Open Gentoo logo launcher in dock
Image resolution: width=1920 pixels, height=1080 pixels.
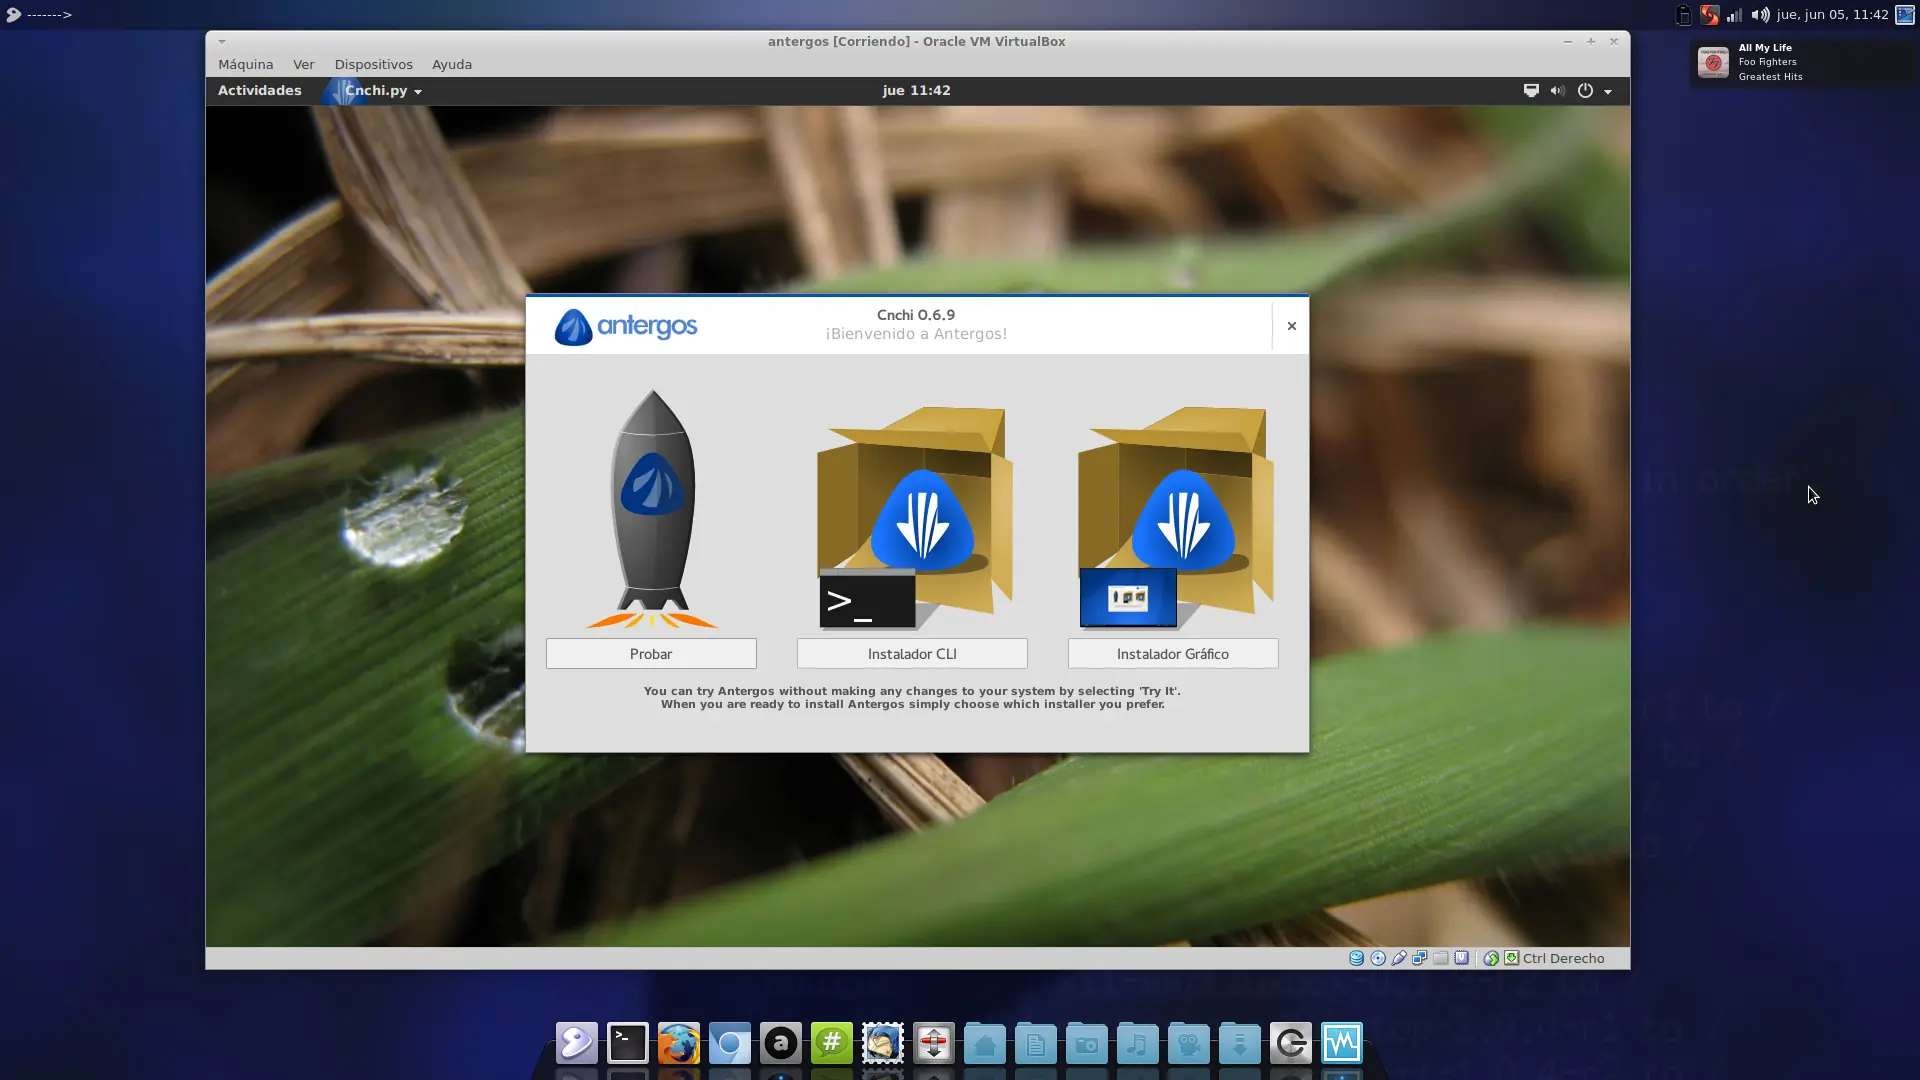click(577, 1043)
